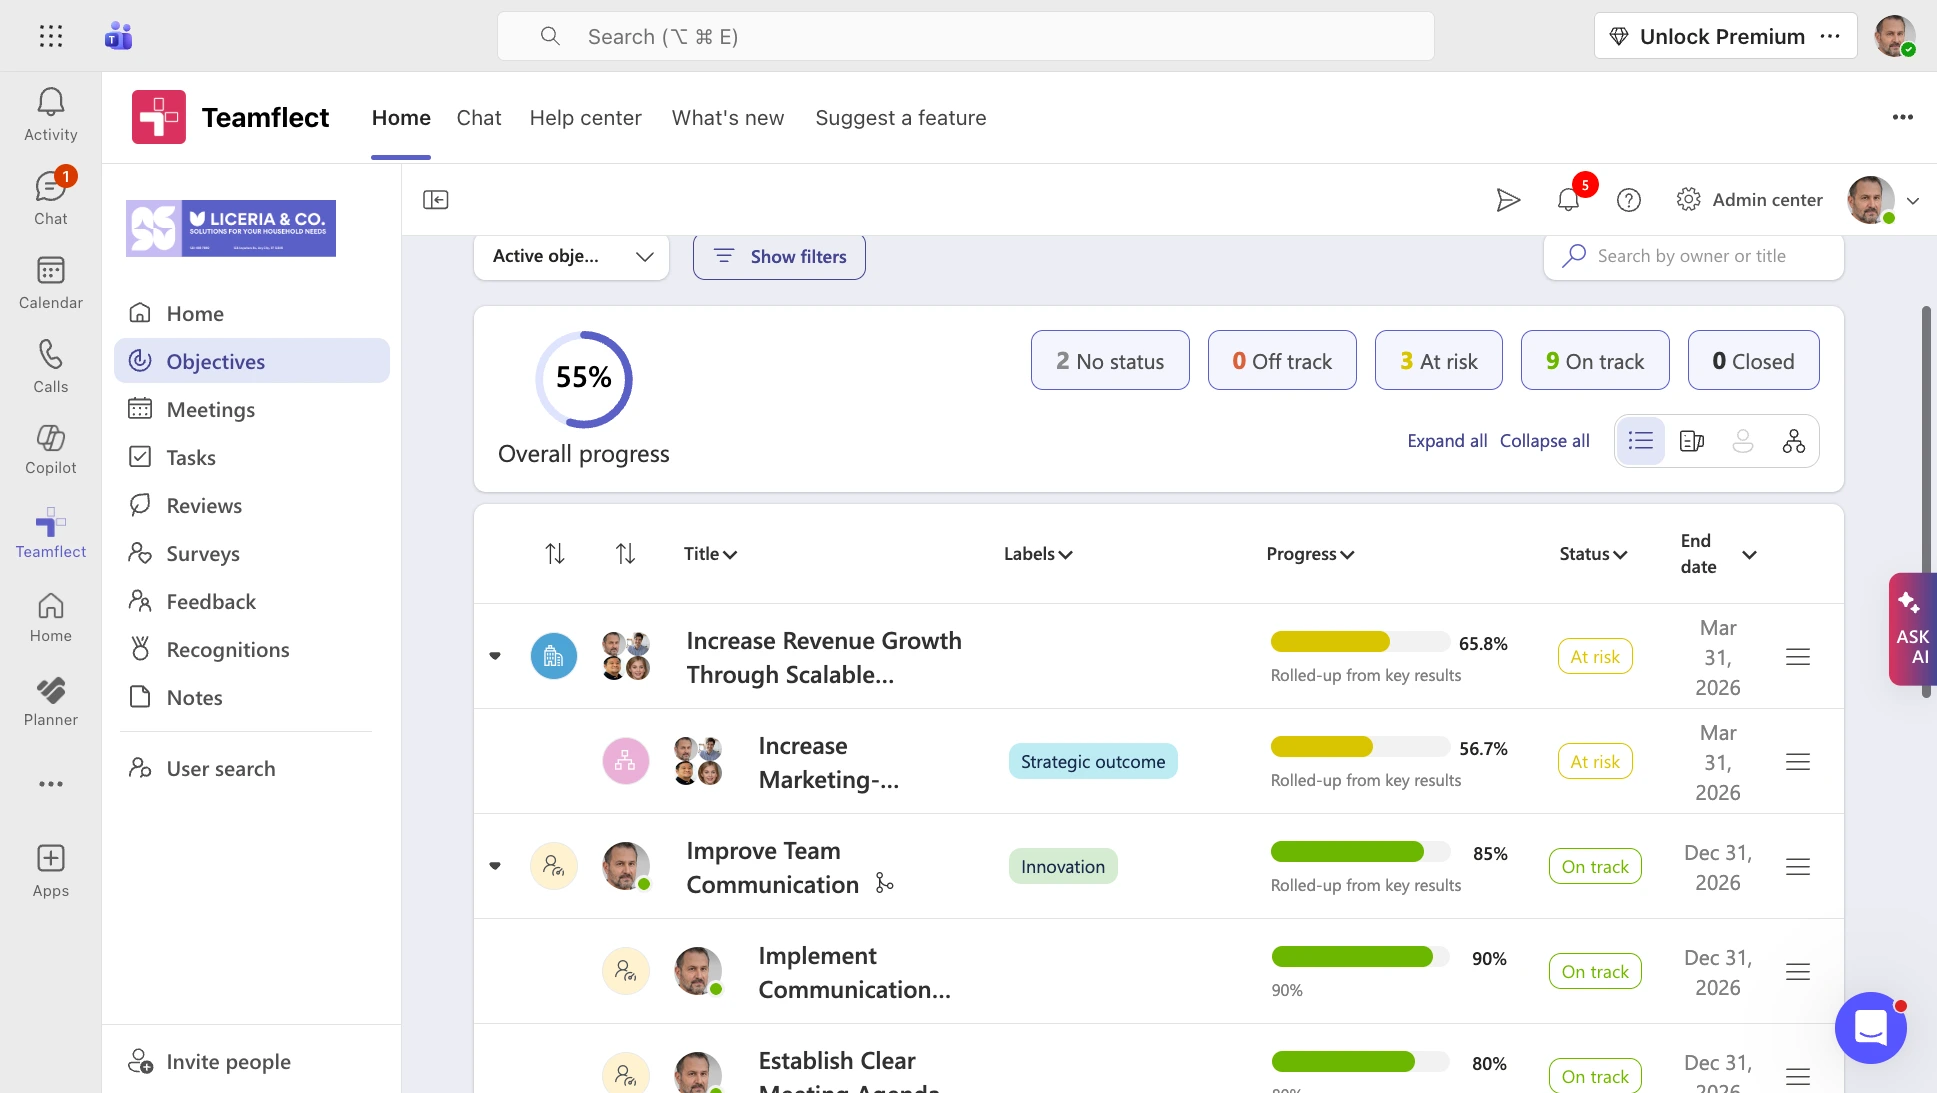Open the notifications bell with 5 alerts
This screenshot has width=1937, height=1093.
point(1567,199)
